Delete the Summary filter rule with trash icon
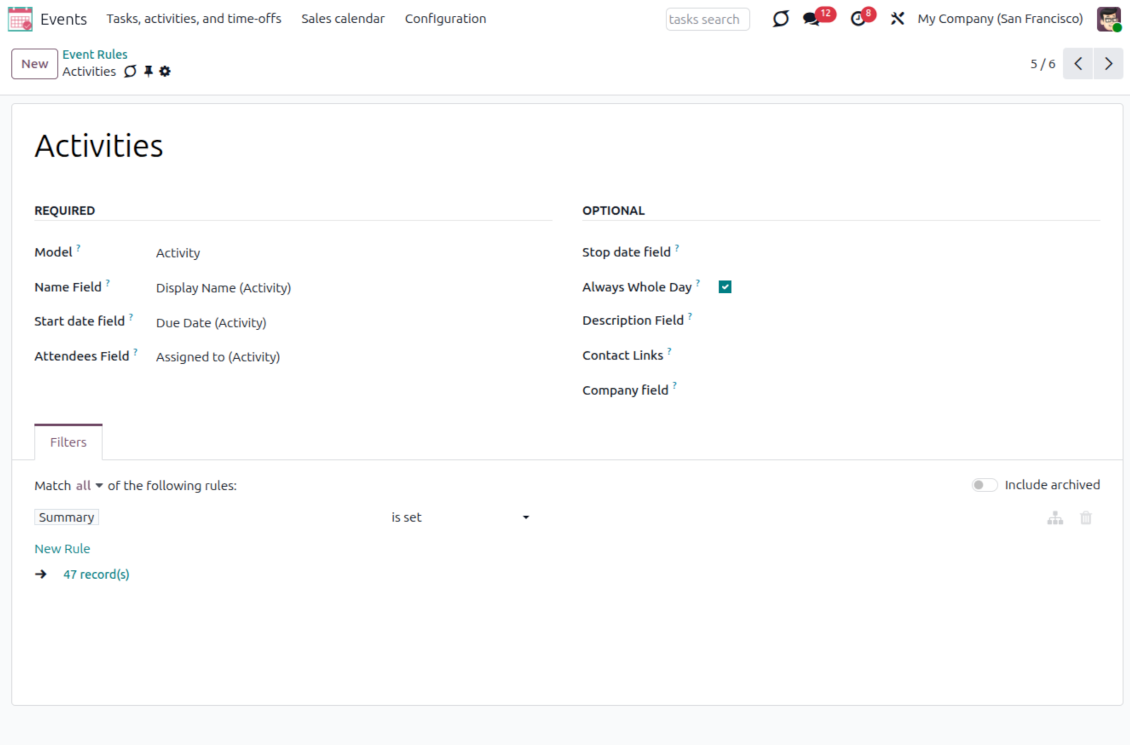This screenshot has width=1130, height=745. (1086, 518)
